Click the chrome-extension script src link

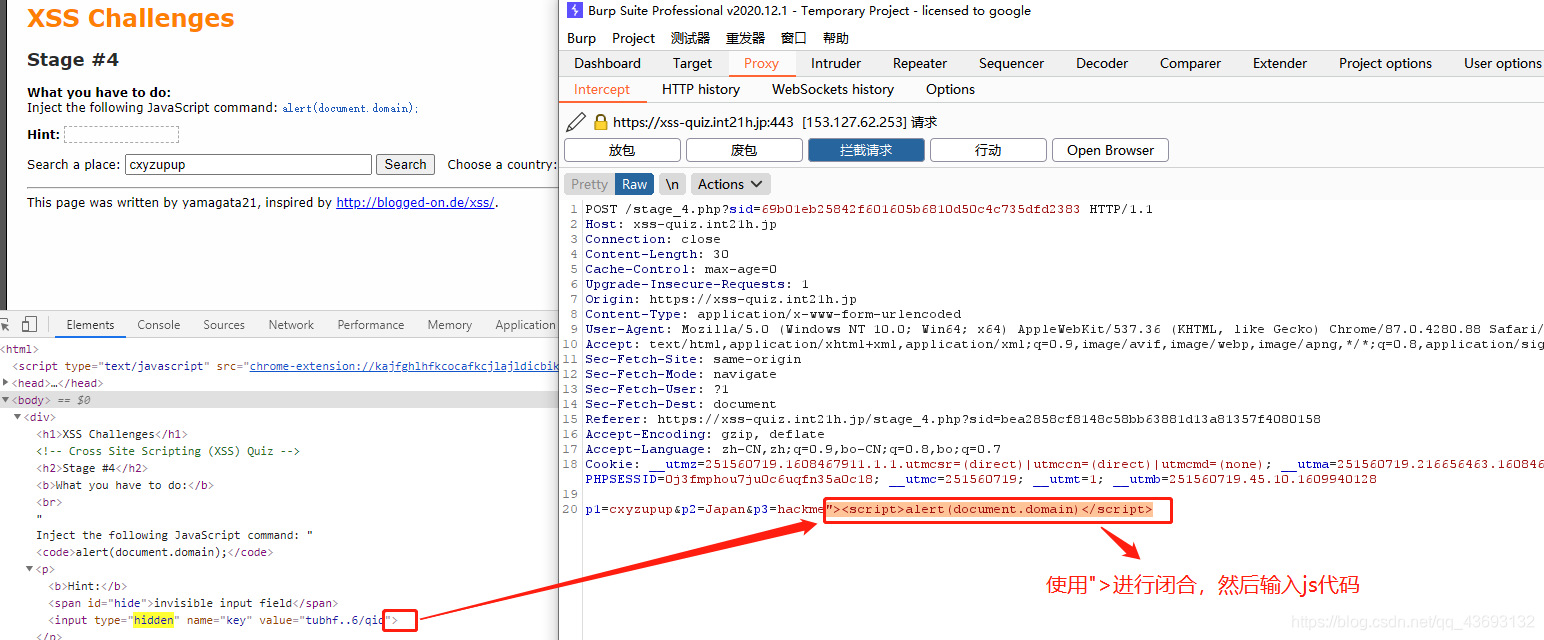[403, 366]
